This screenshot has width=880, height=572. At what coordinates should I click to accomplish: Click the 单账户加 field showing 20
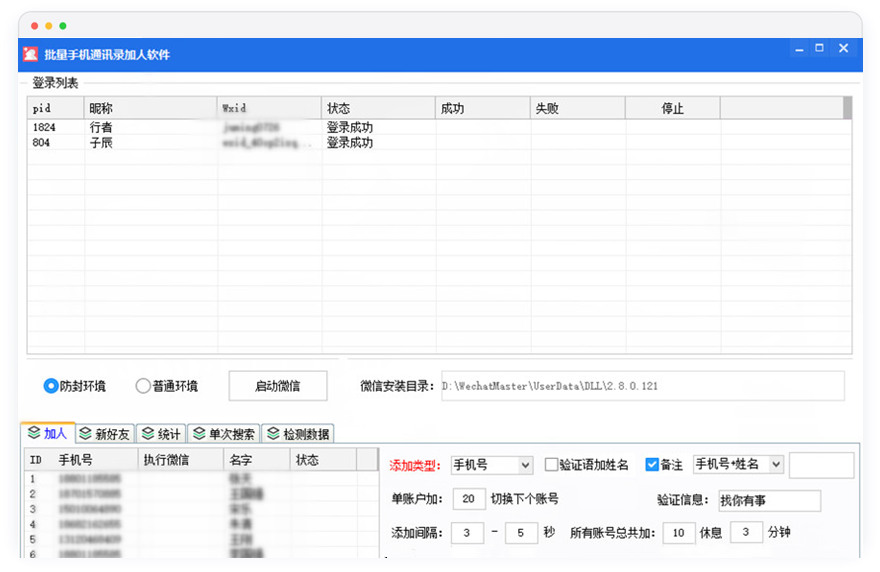[469, 498]
